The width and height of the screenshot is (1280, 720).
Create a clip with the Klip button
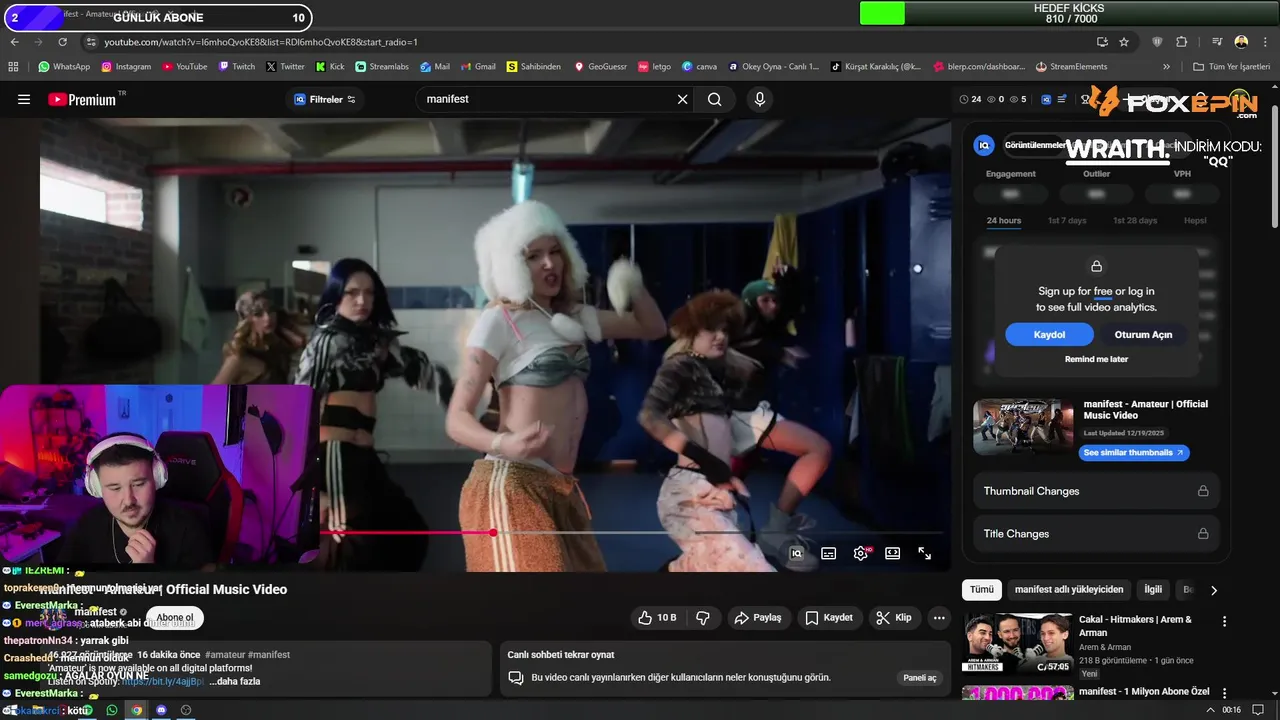894,618
